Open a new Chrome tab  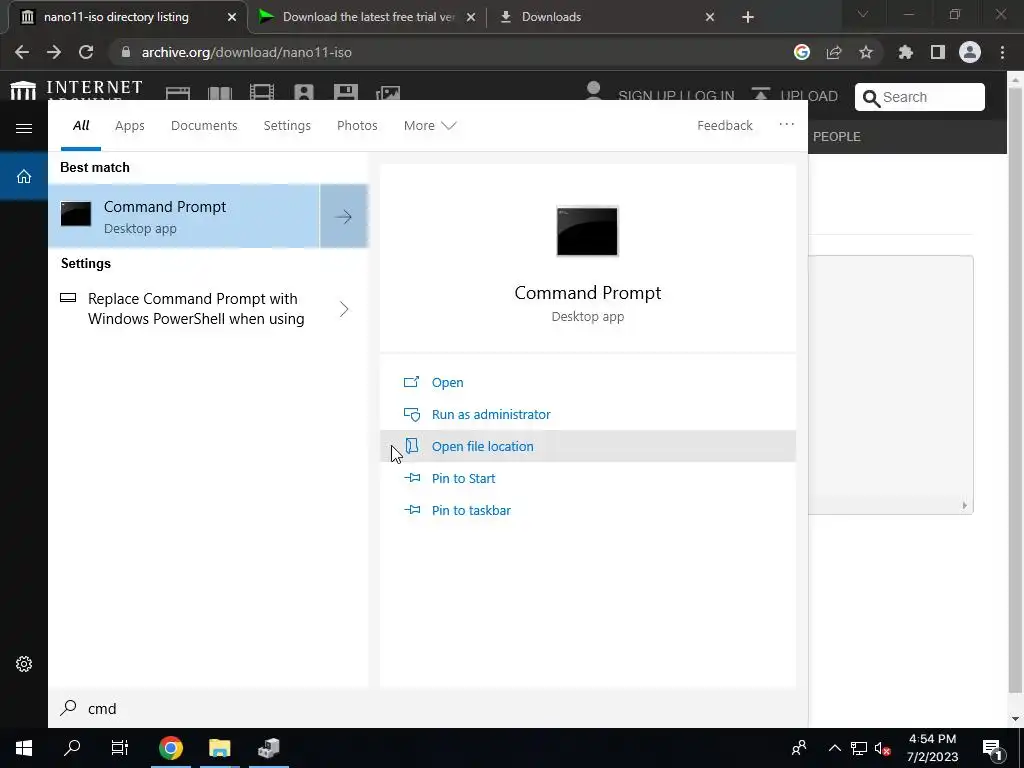[748, 17]
